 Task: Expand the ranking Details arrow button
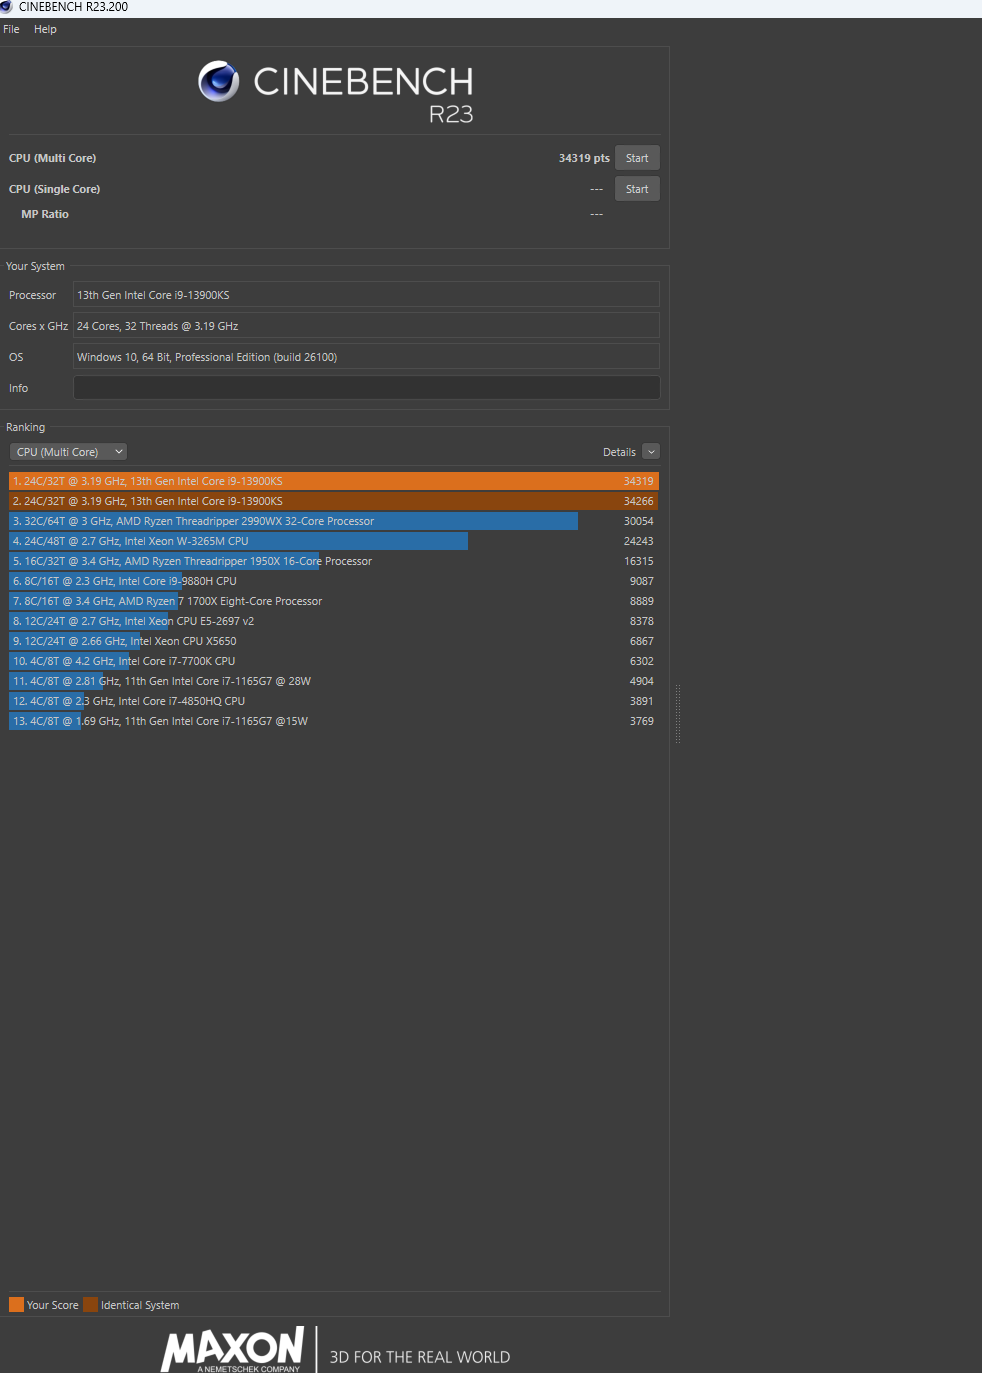tap(651, 452)
